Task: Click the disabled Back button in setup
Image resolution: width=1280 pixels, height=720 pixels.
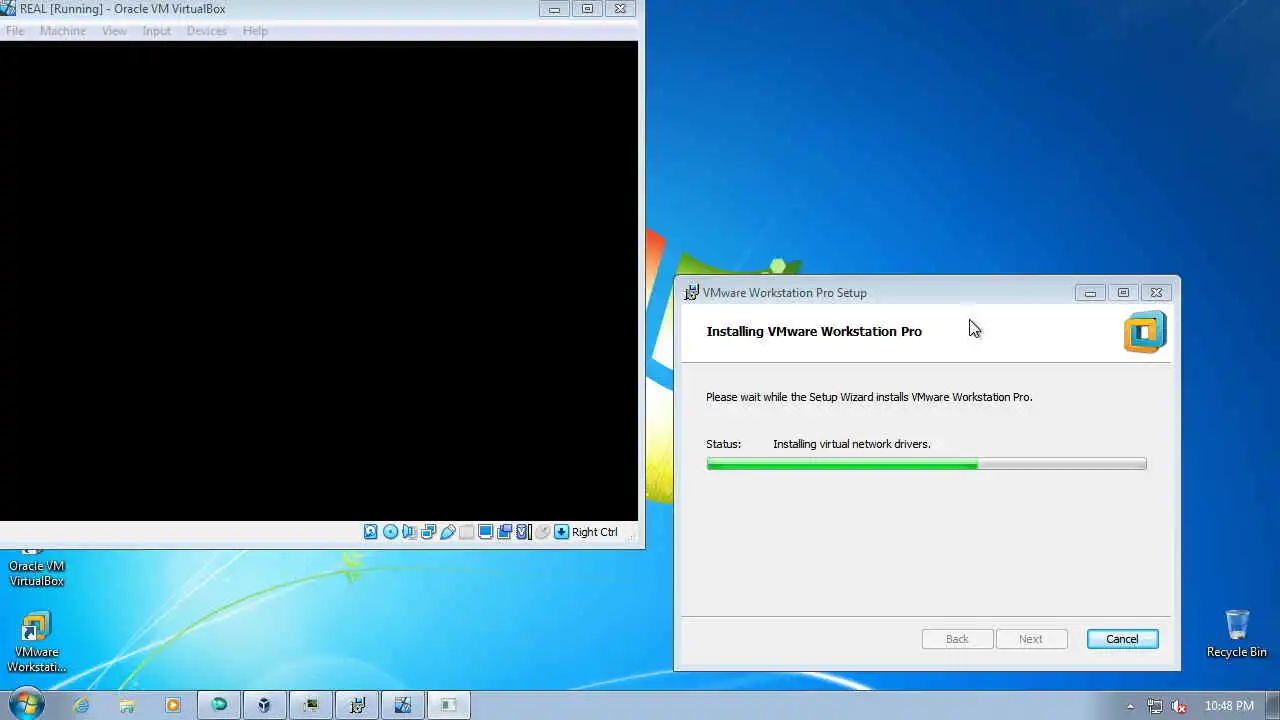Action: (x=957, y=639)
